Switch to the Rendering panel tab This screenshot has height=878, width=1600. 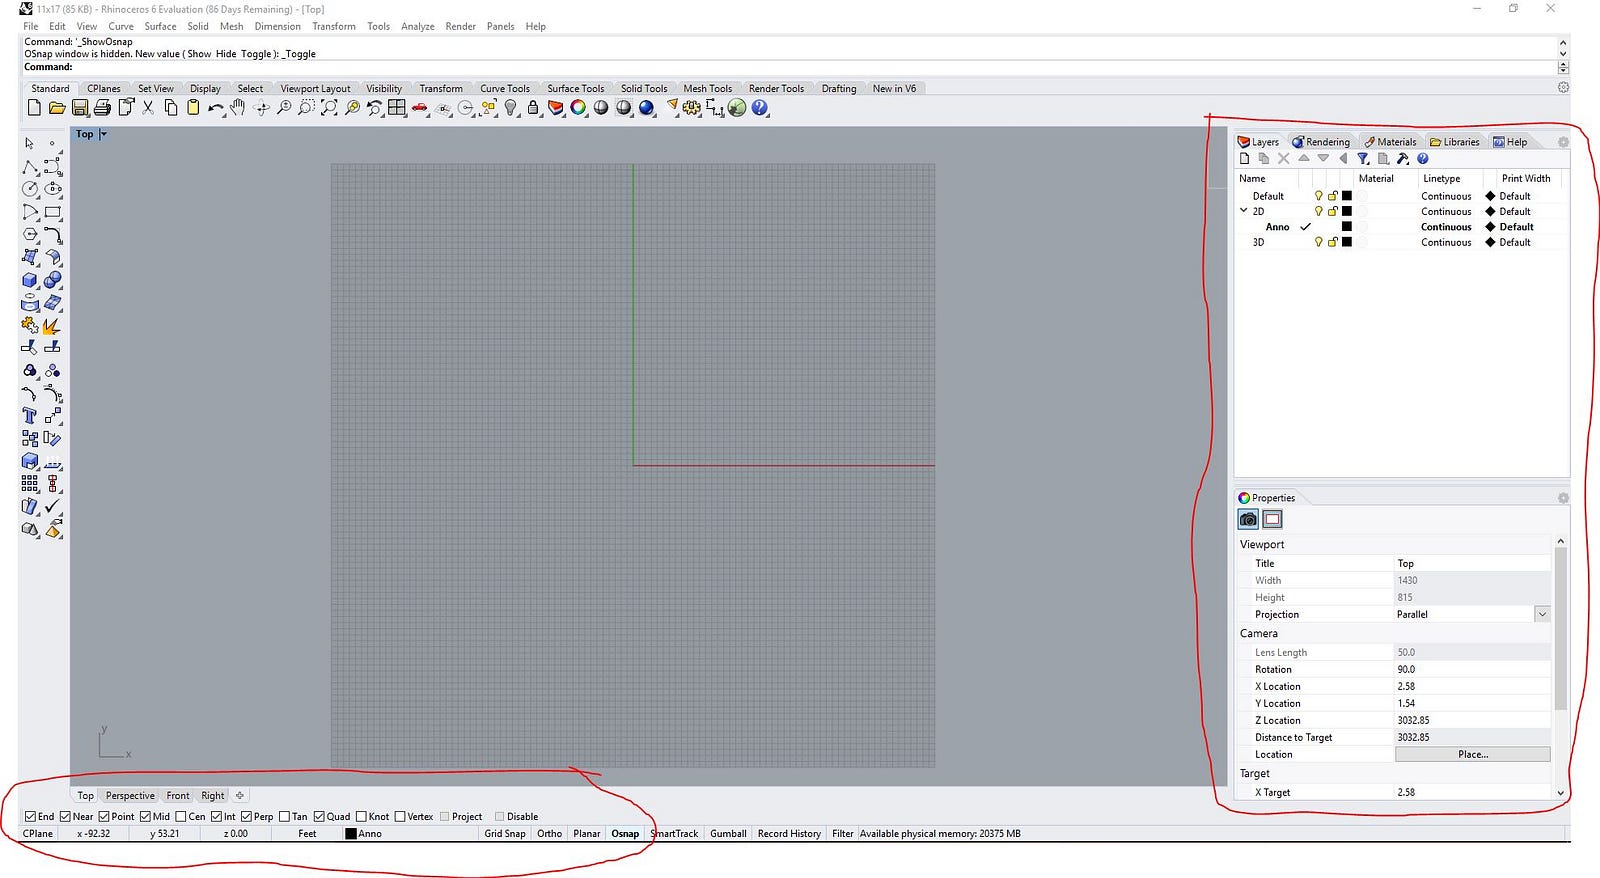pyautogui.click(x=1320, y=142)
